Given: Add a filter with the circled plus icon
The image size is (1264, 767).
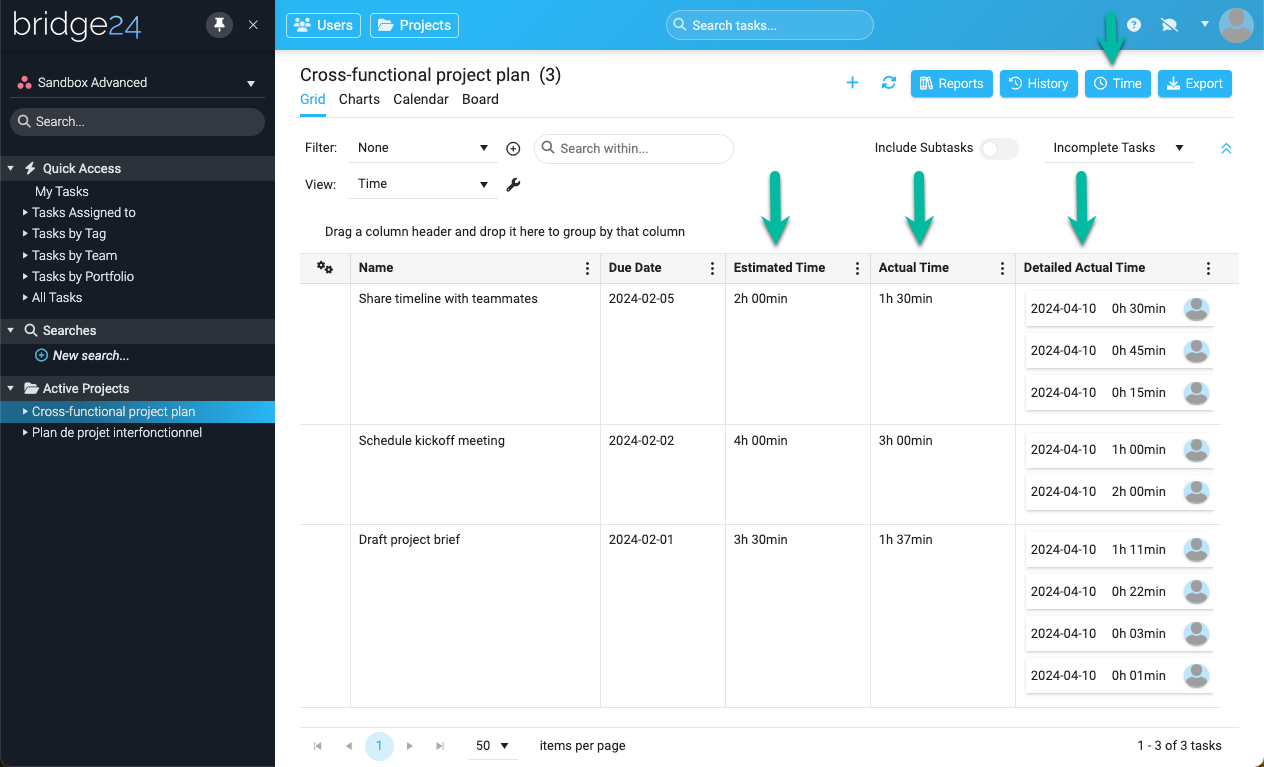Looking at the screenshot, I should pos(513,148).
